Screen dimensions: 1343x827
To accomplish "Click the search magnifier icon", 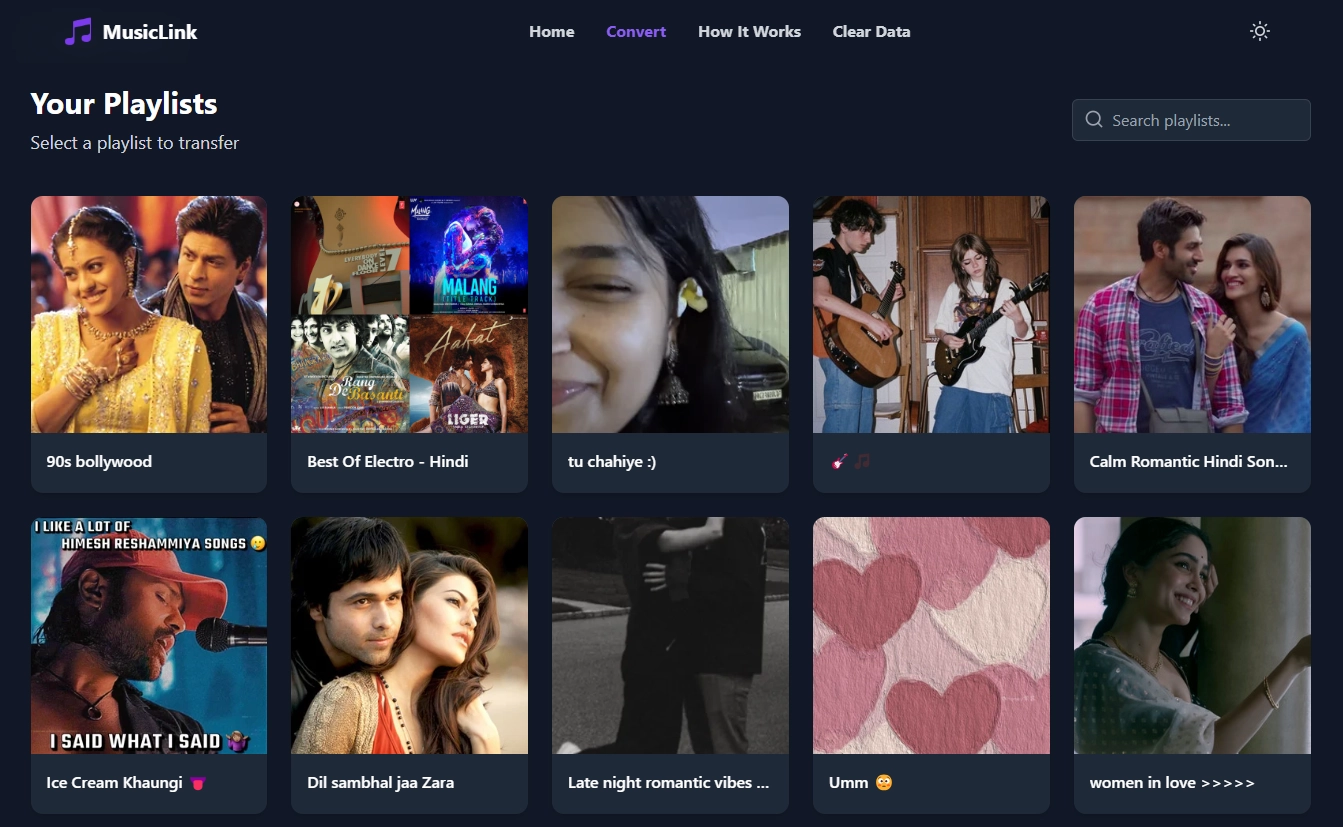I will [x=1094, y=120].
